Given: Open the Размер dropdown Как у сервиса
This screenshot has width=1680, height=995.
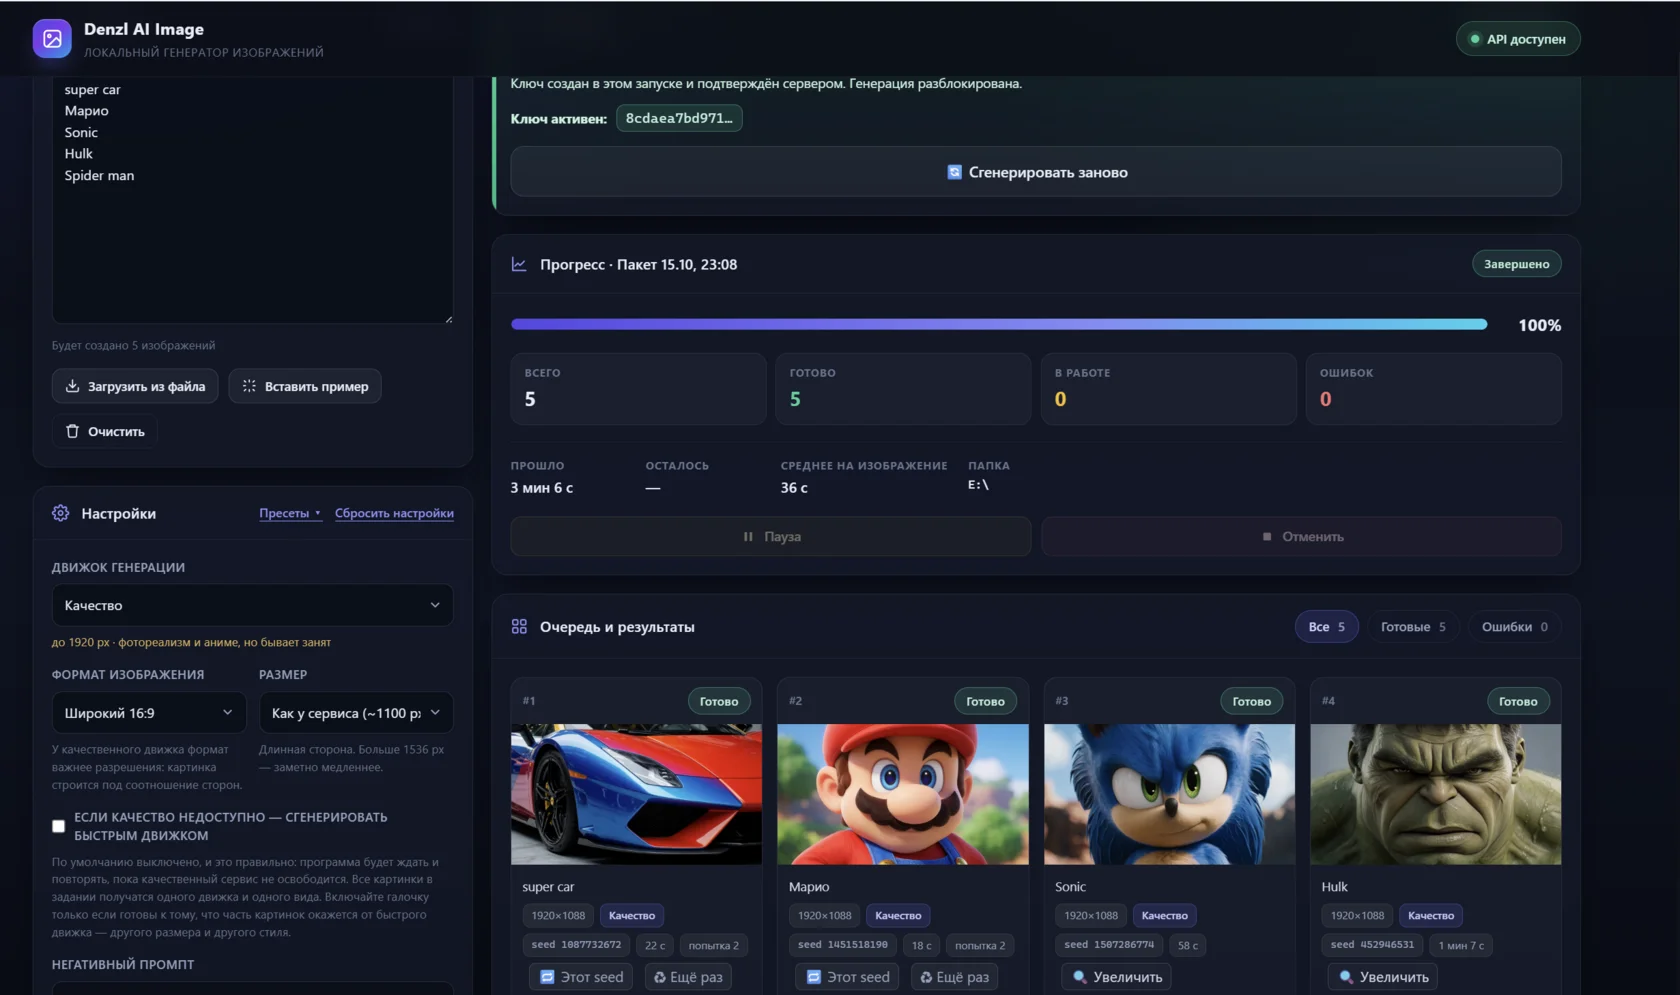Looking at the screenshot, I should (356, 713).
